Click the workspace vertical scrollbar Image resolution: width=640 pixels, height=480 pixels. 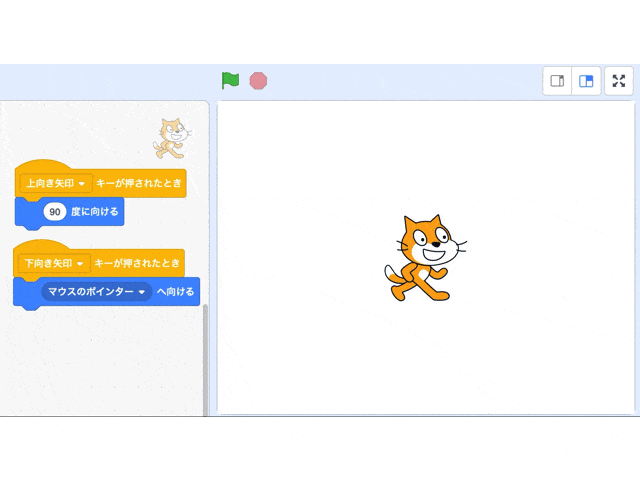tap(205, 359)
